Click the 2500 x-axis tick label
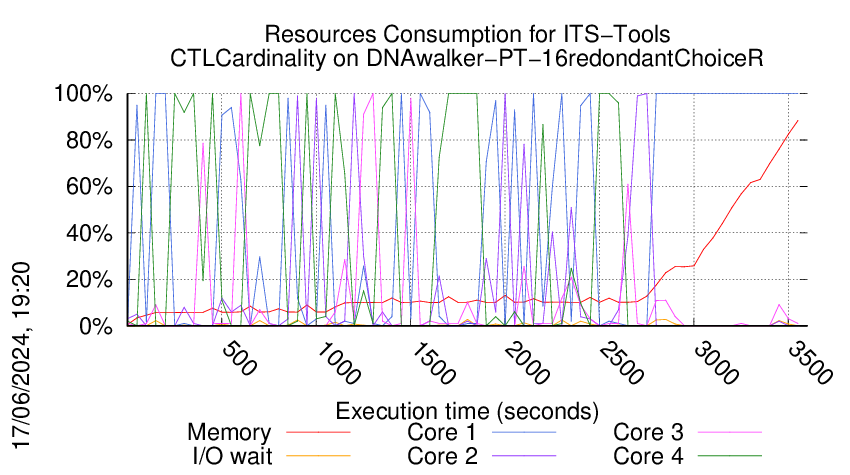This screenshot has height=475, width=850. [x=621, y=363]
